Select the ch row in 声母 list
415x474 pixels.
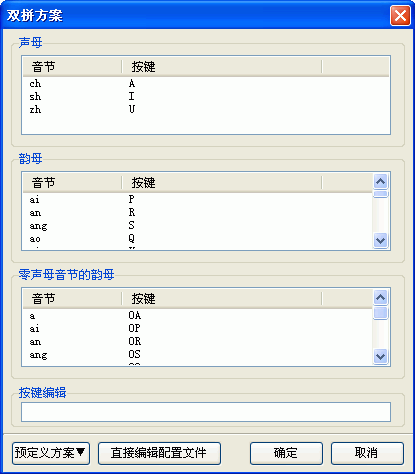[x=206, y=83]
